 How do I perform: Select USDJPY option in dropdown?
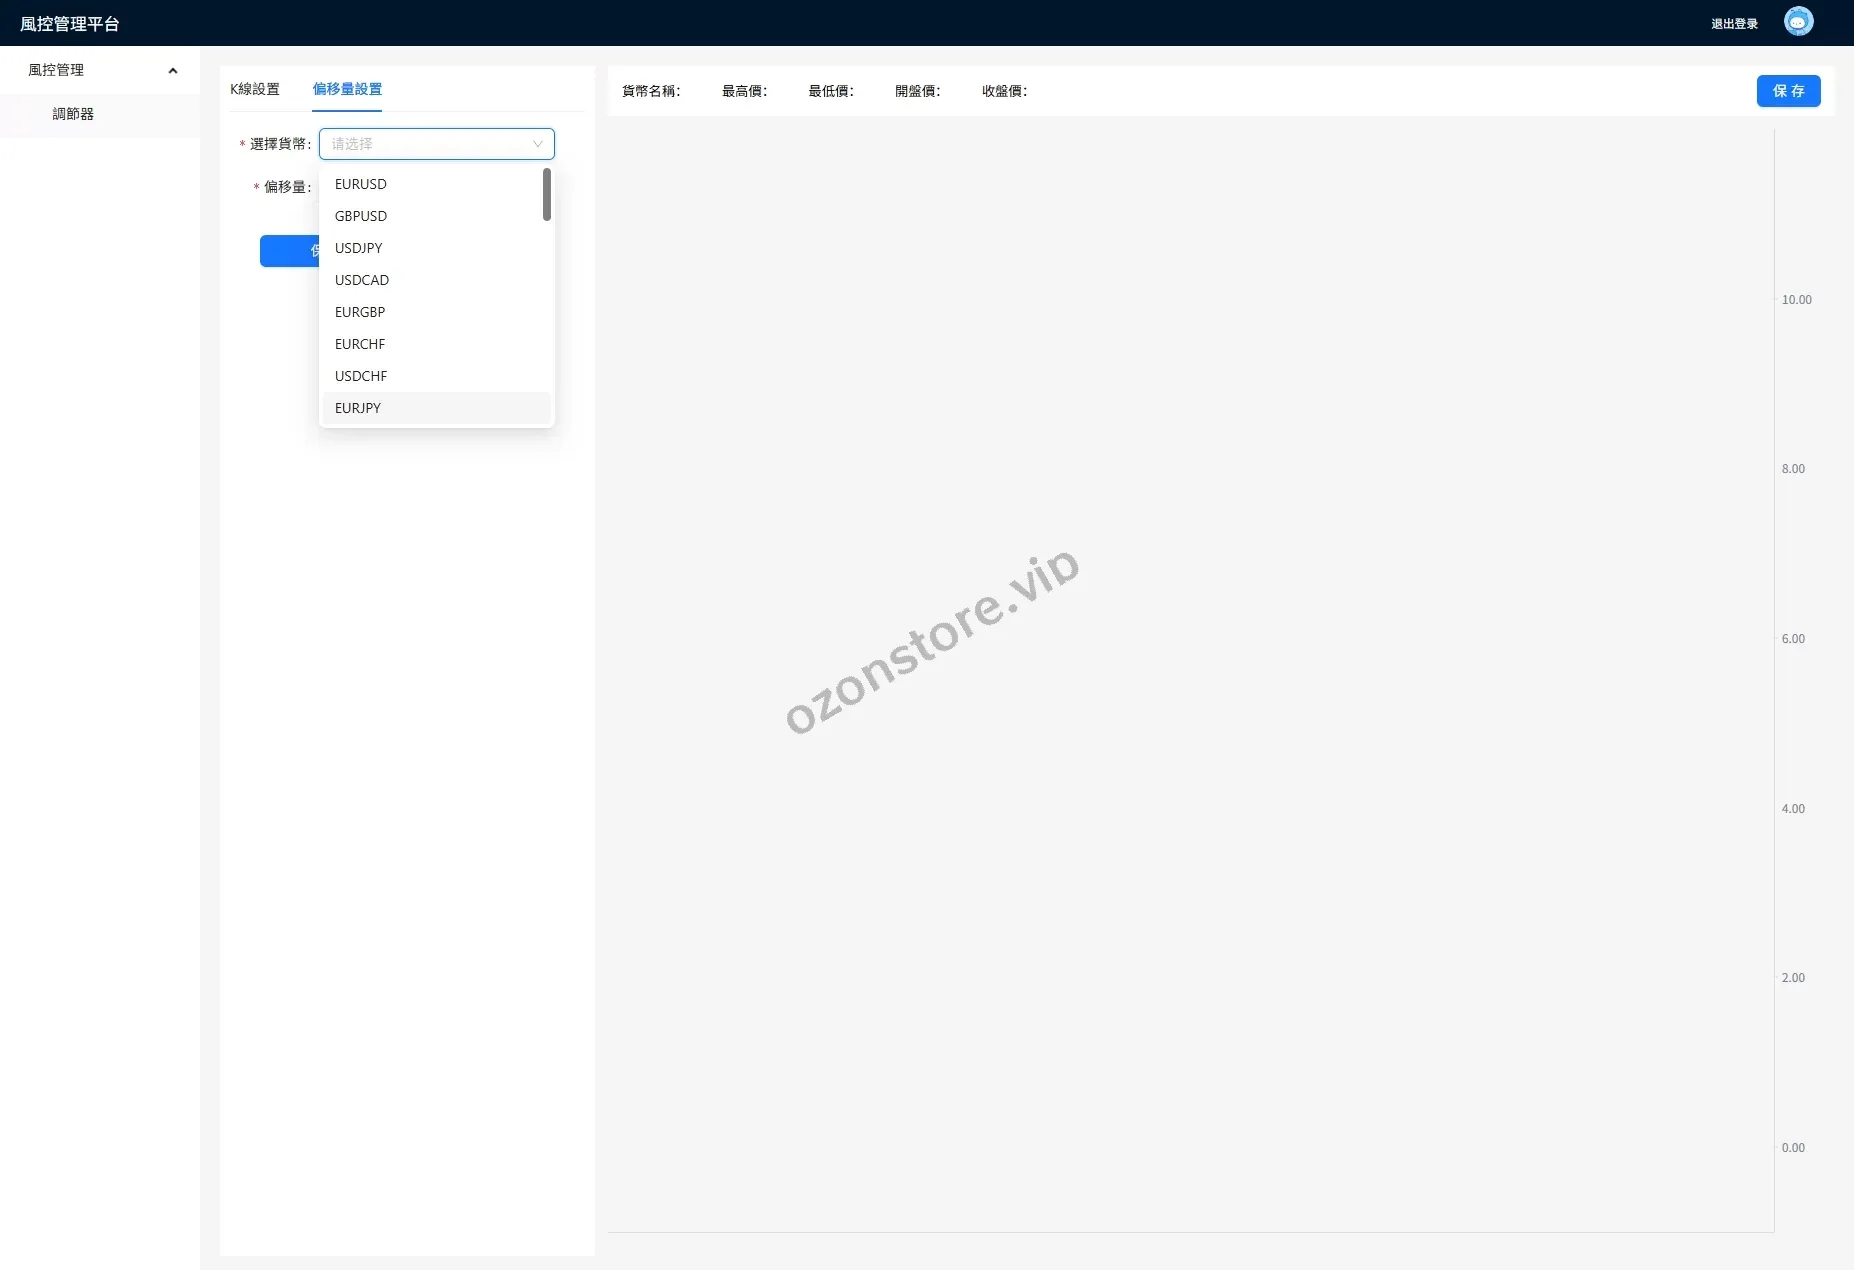pyautogui.click(x=359, y=248)
